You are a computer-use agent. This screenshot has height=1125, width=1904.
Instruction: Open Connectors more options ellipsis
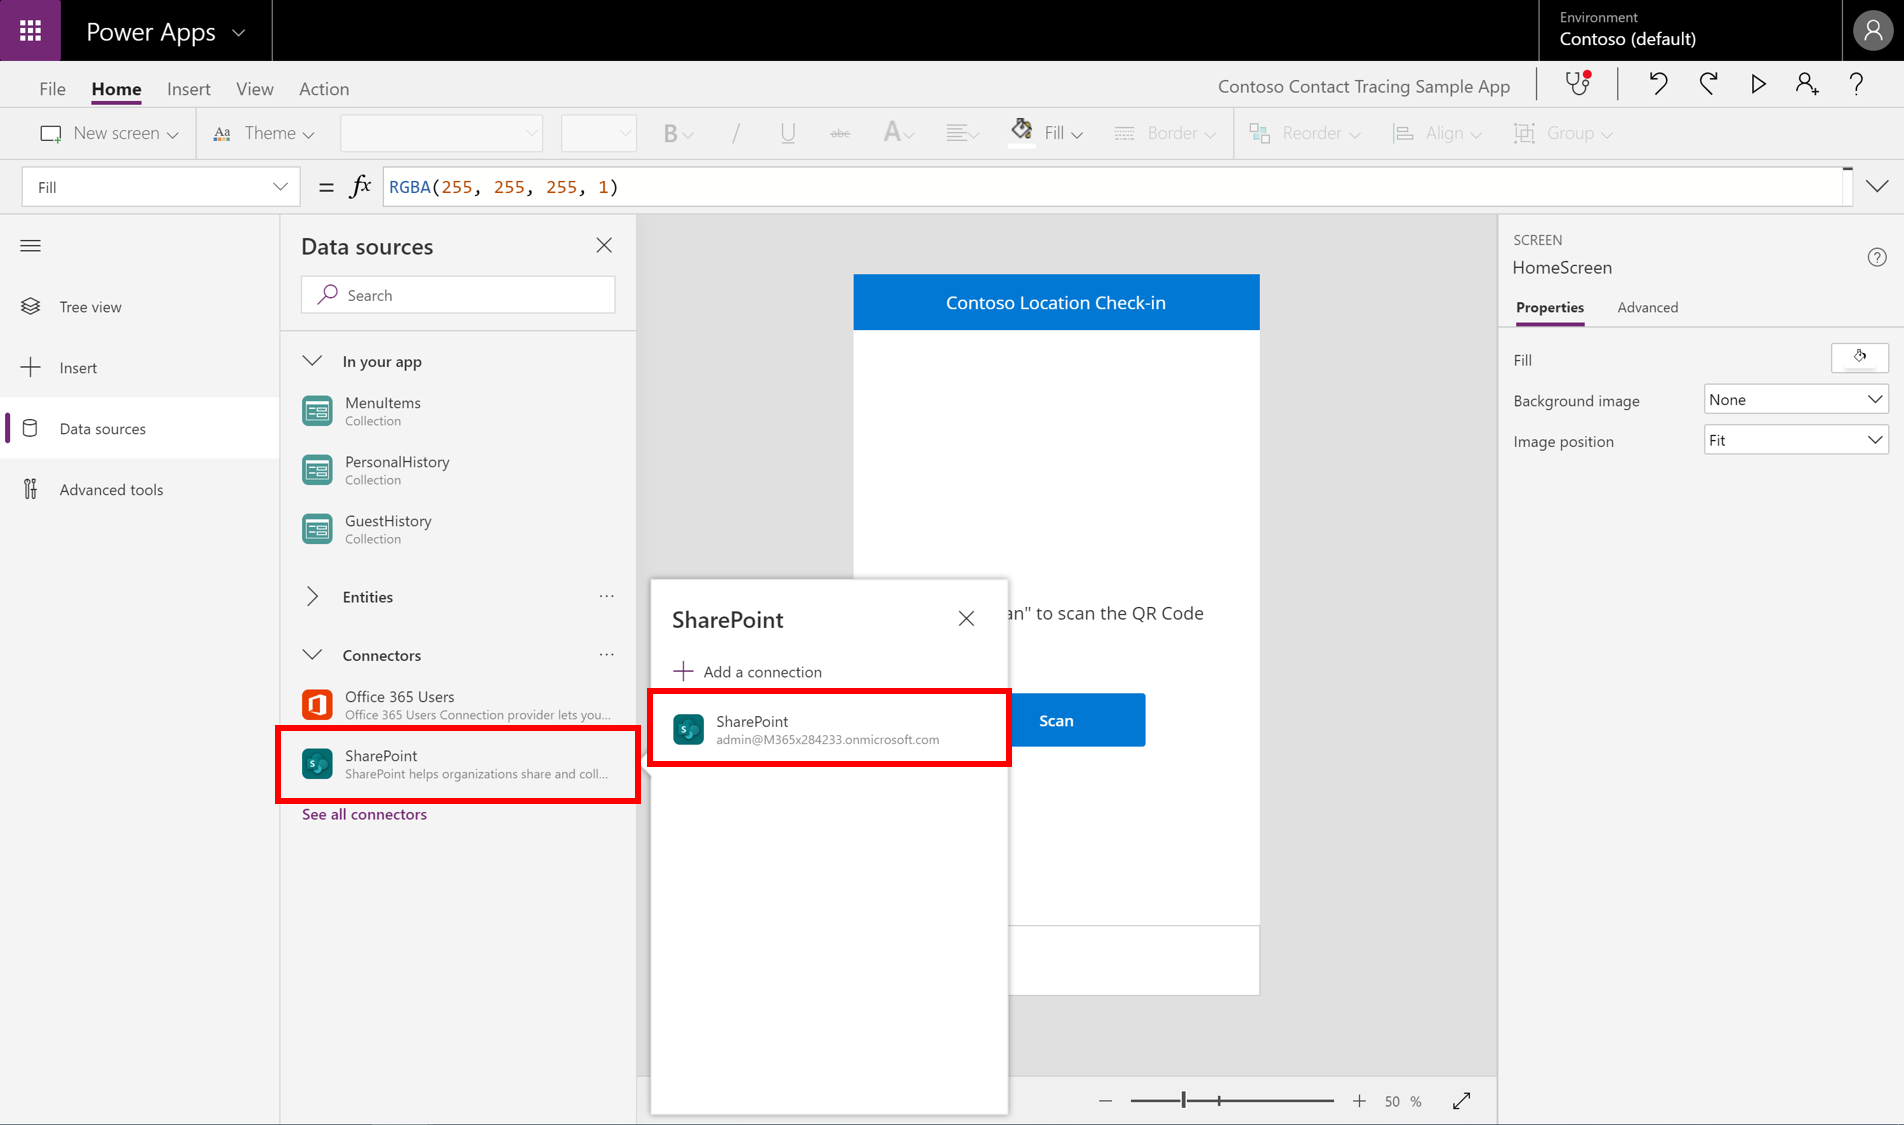606,654
